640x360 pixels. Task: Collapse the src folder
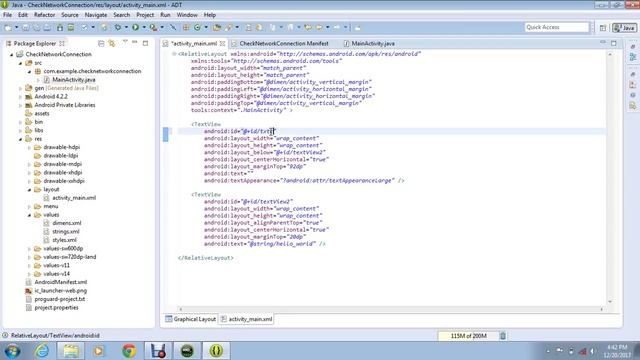(20, 63)
